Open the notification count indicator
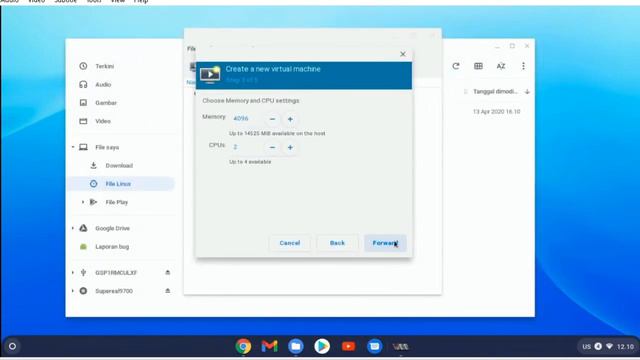The width and height of the screenshot is (640, 360). [598, 346]
